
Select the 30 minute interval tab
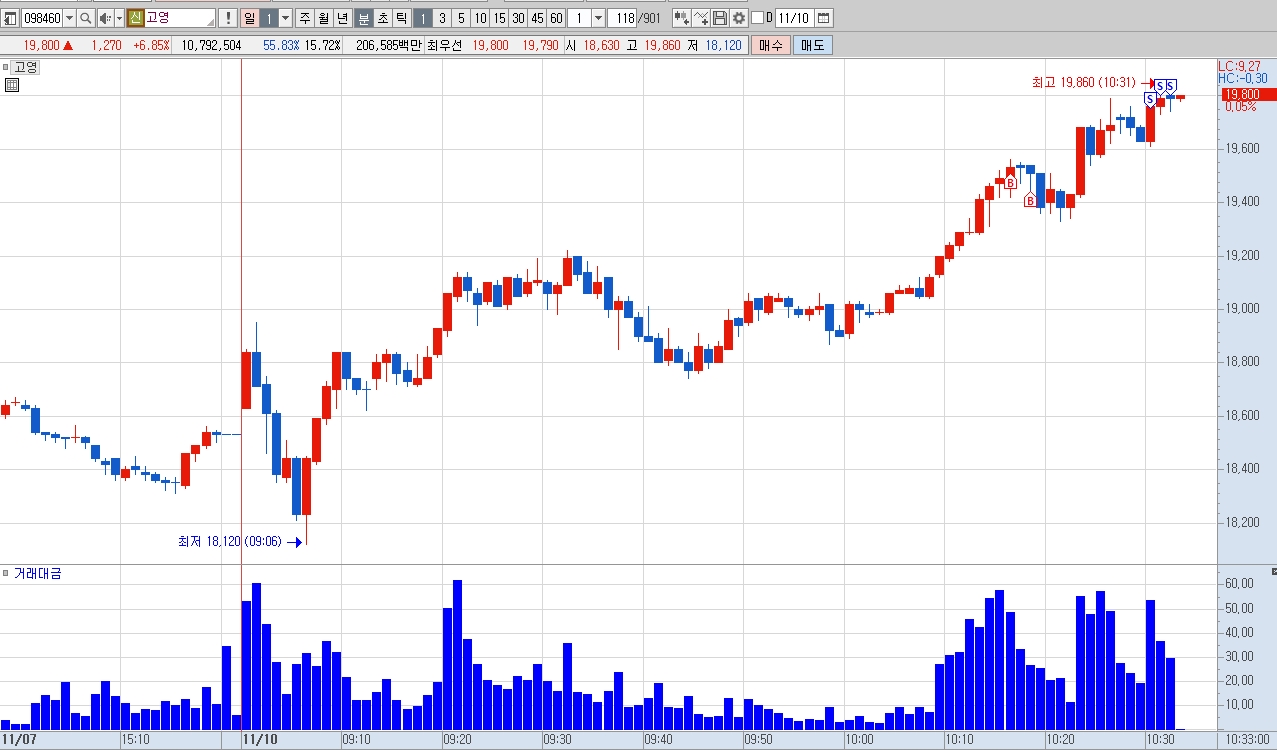coord(517,18)
